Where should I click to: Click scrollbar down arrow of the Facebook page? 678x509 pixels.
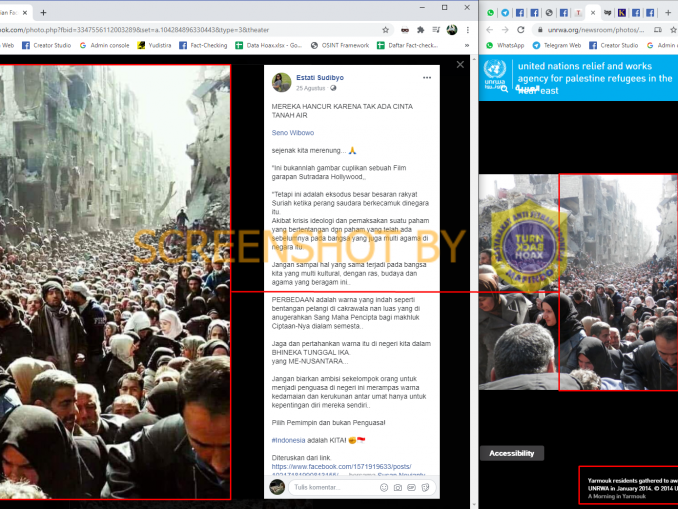474,505
